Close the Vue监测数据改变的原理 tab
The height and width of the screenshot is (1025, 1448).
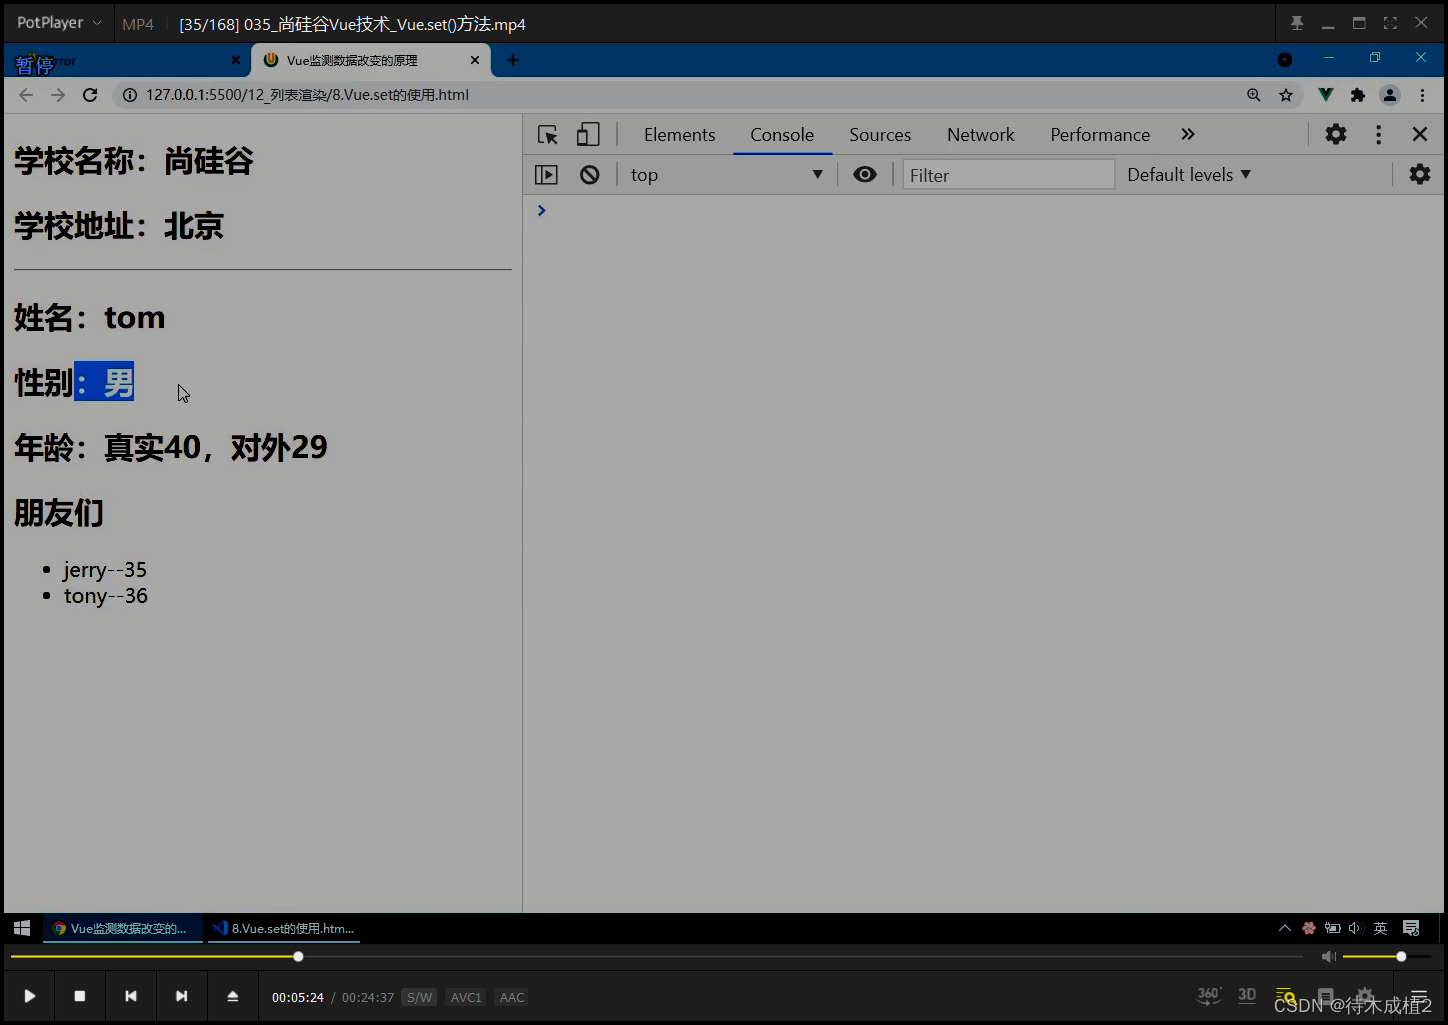[x=475, y=60]
